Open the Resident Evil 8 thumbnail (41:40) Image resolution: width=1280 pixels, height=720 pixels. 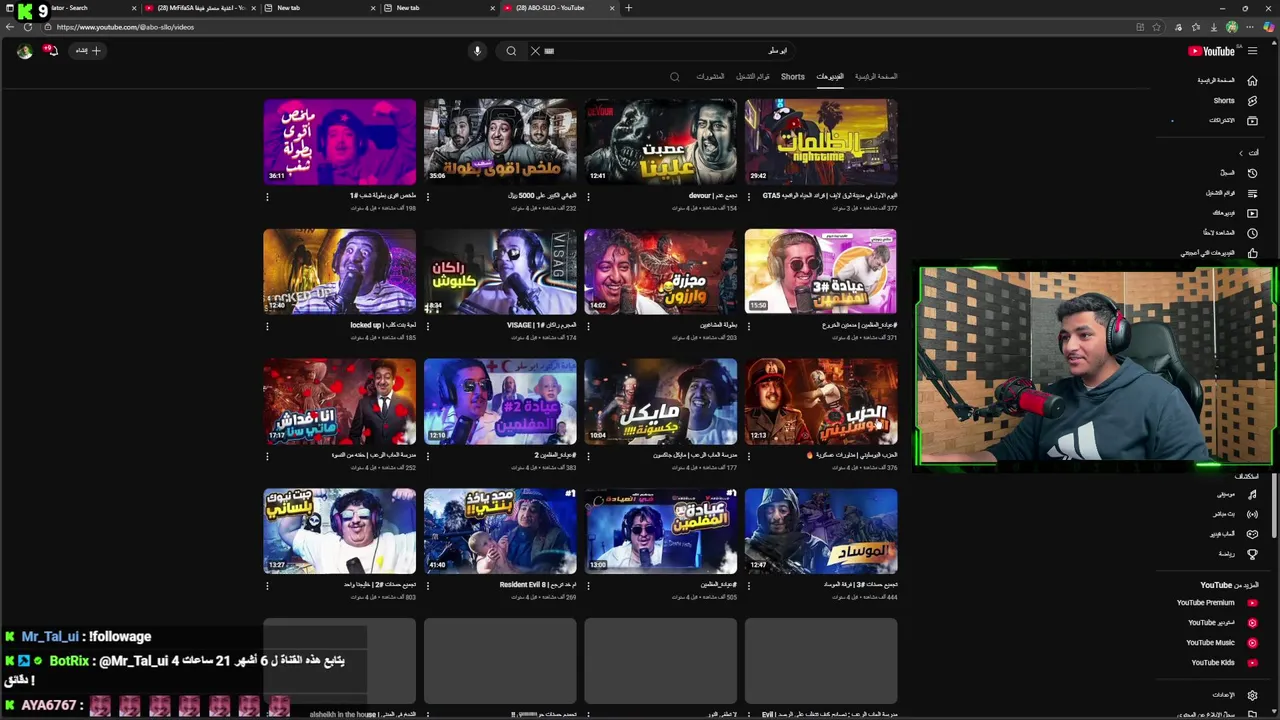coord(500,532)
